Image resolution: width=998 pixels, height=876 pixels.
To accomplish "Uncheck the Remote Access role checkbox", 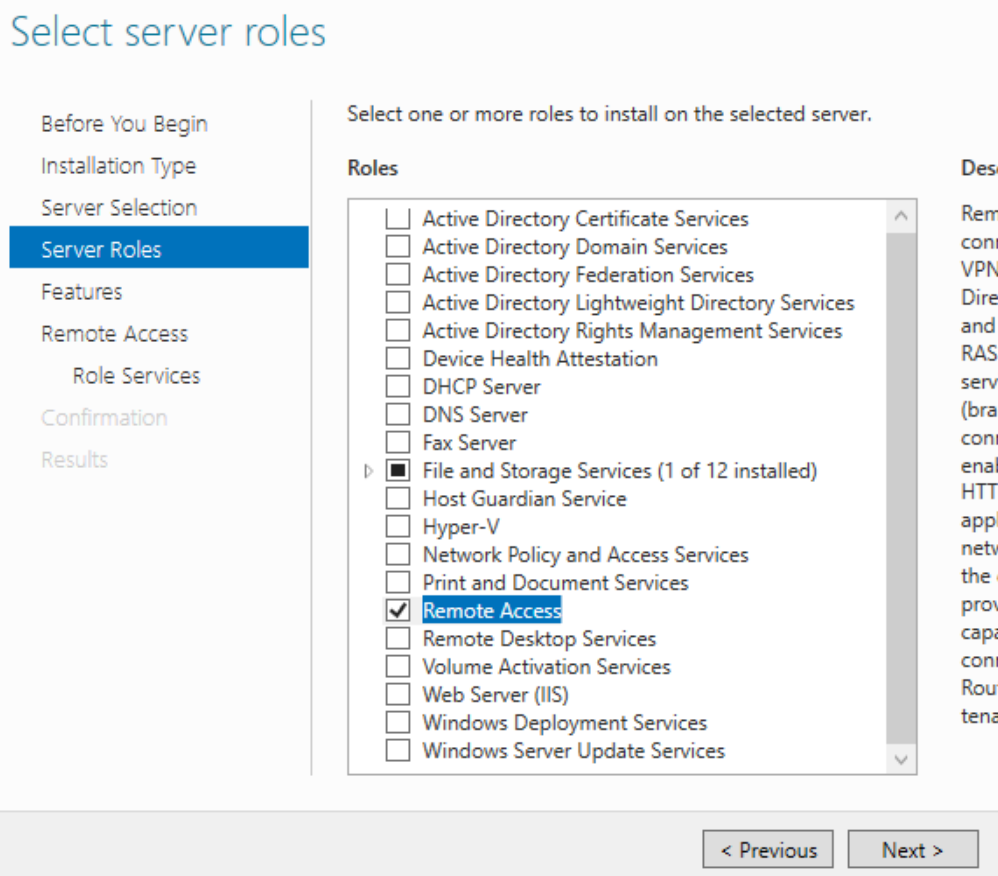I will click(398, 610).
